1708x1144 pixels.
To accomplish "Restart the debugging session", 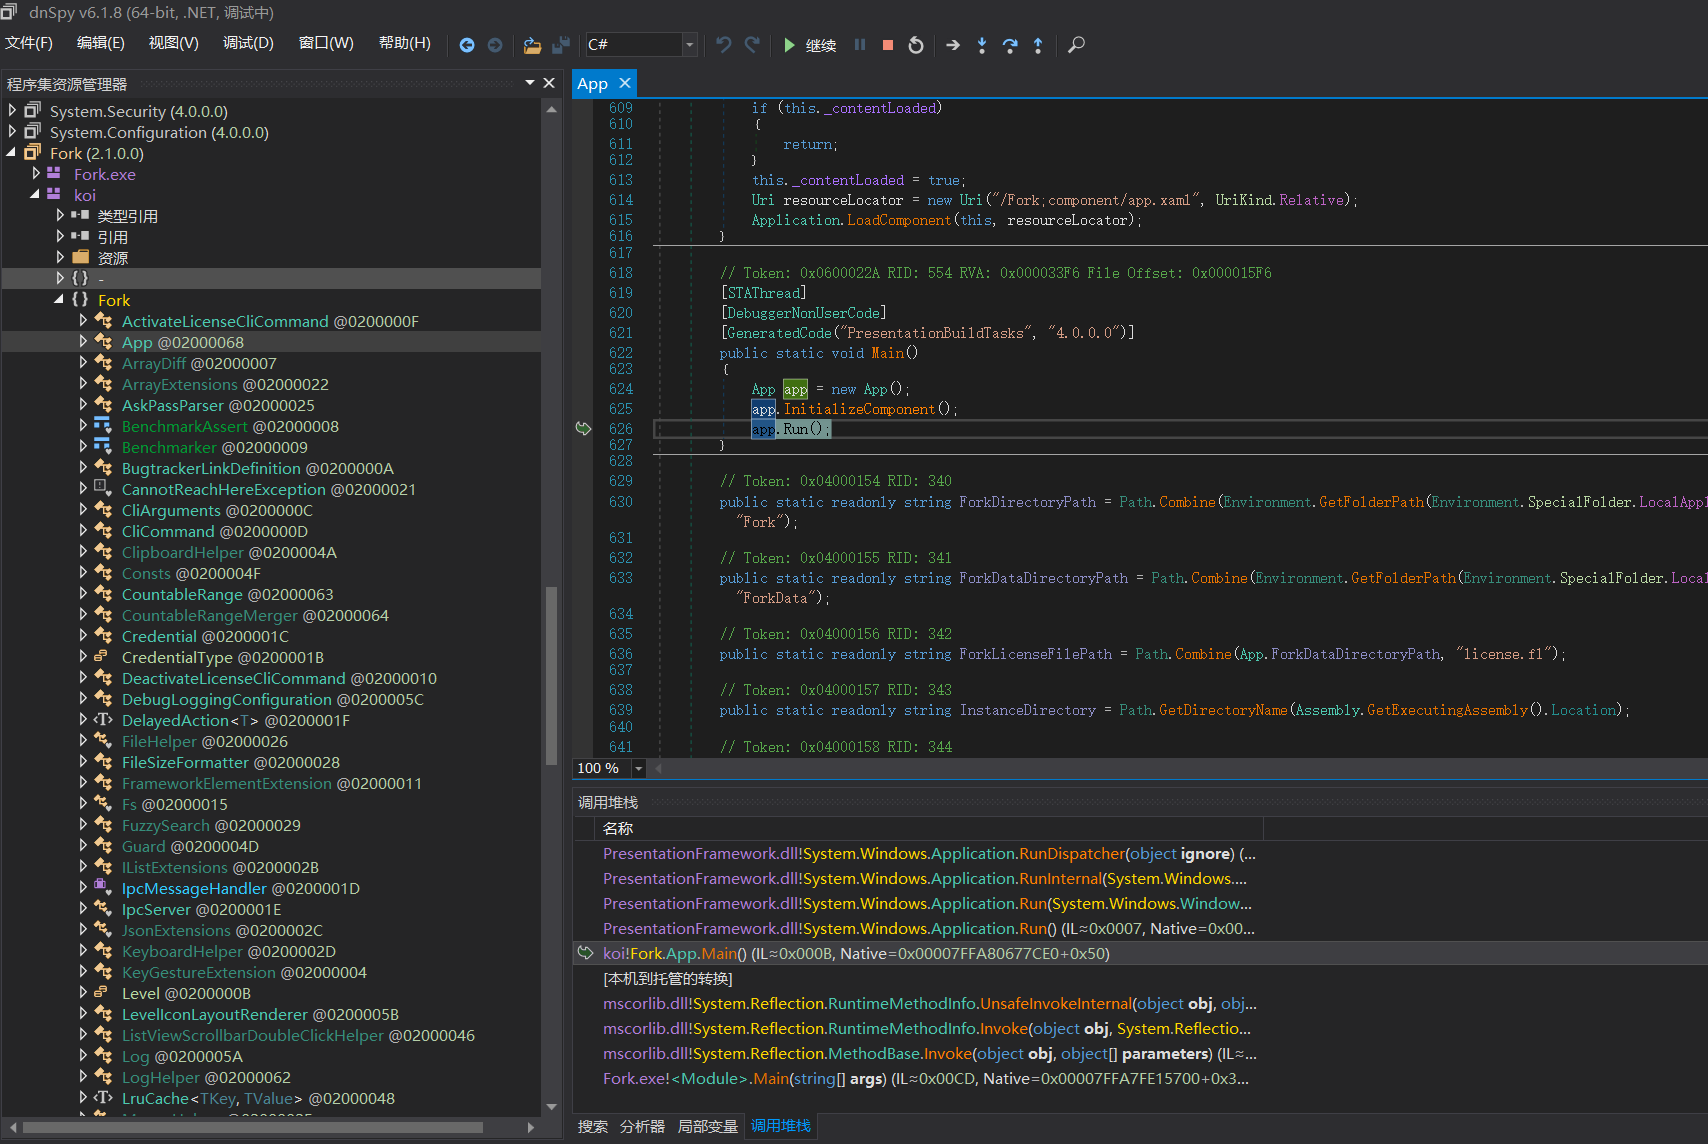I will click(x=916, y=45).
